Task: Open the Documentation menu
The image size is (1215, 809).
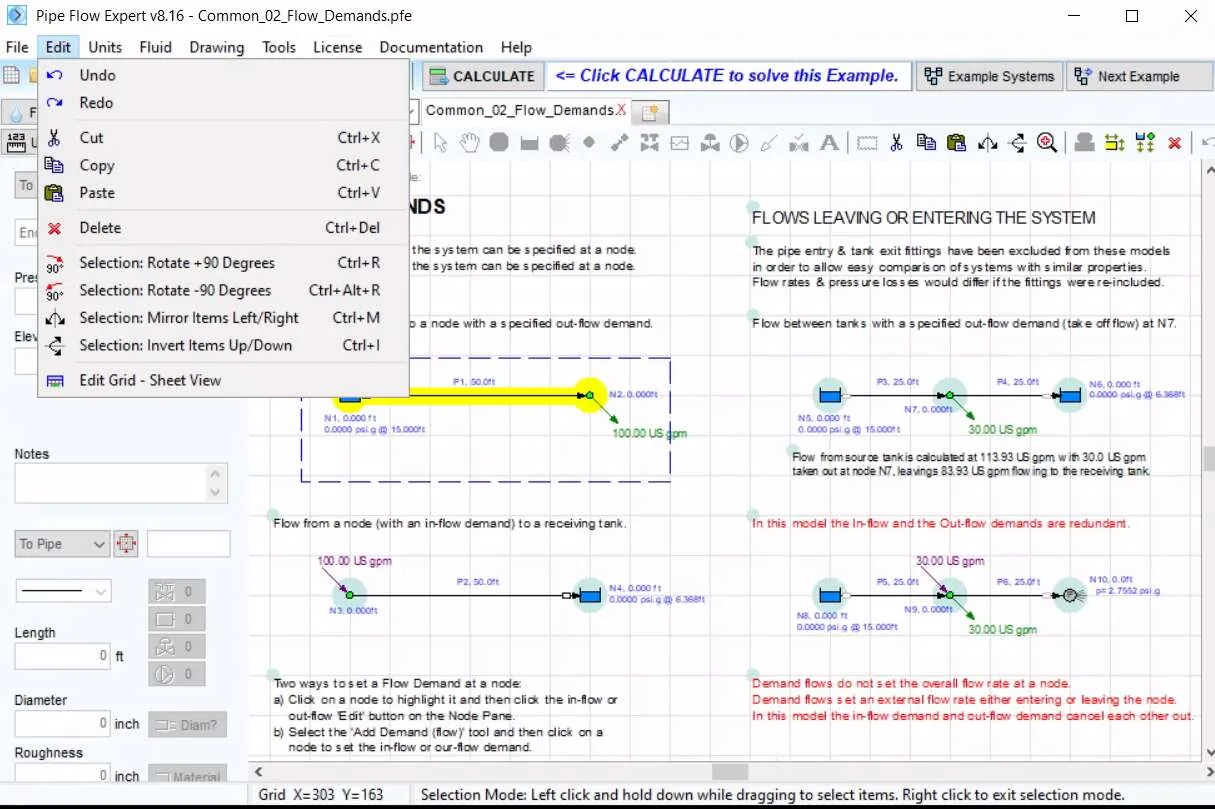Action: [x=431, y=47]
